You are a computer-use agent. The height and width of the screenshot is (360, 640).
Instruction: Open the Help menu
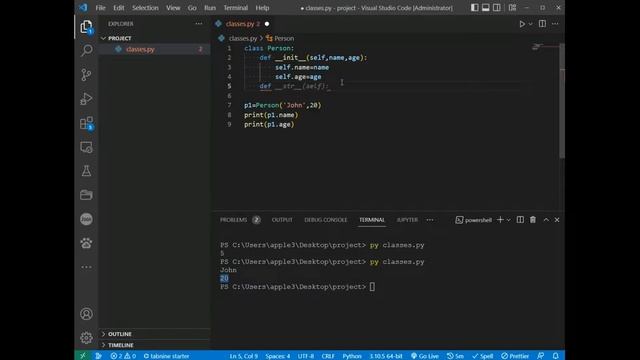click(262, 8)
